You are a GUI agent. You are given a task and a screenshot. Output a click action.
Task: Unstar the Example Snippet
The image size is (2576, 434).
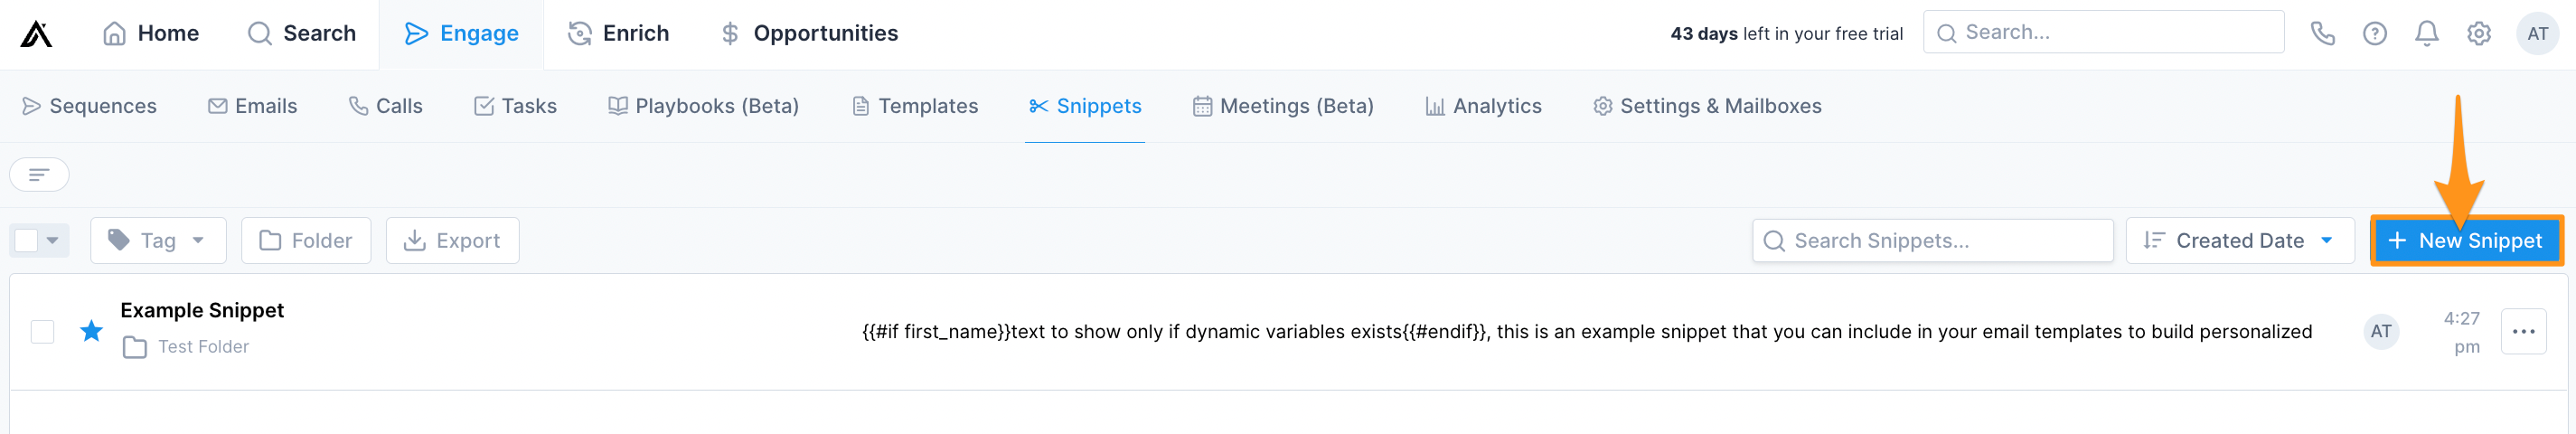[x=91, y=331]
